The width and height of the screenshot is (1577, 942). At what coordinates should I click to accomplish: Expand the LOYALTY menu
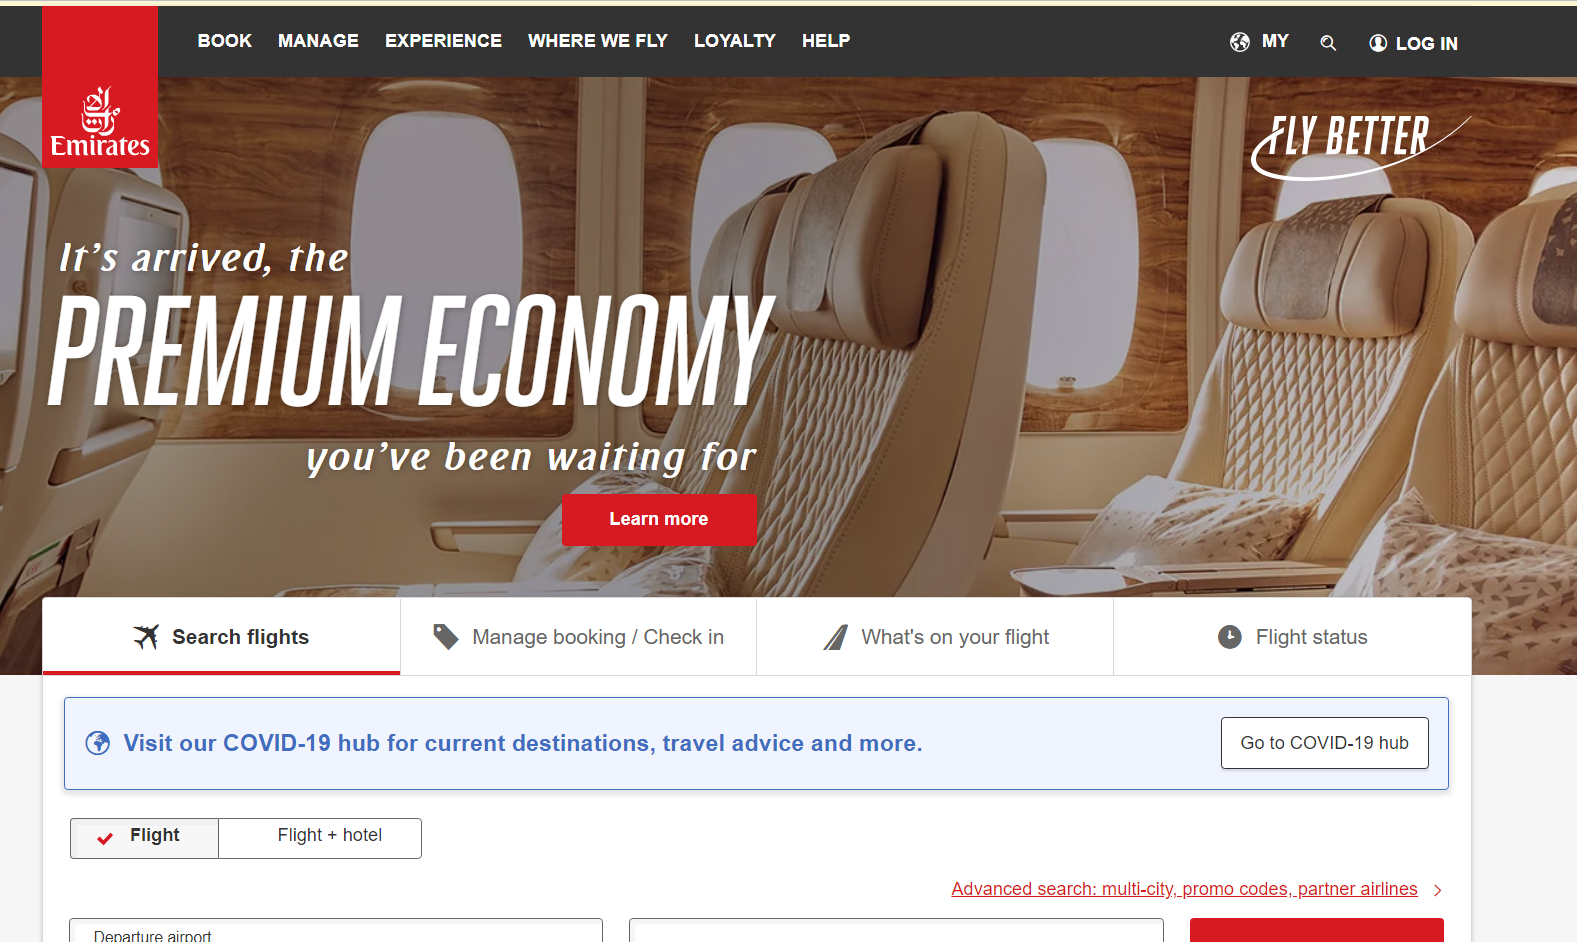point(735,41)
